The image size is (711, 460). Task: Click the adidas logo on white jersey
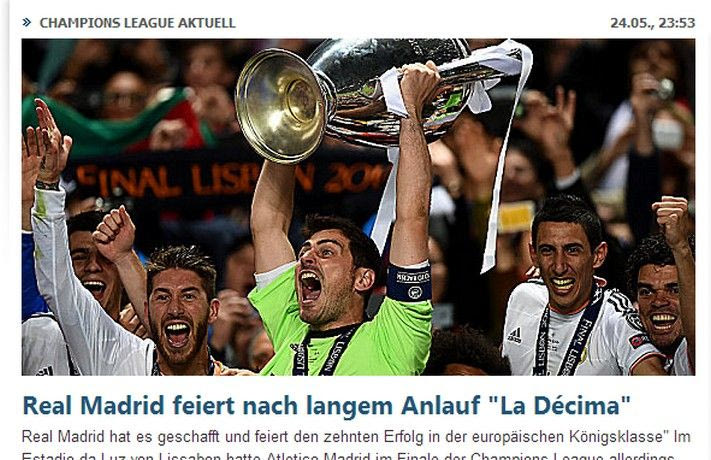click(x=514, y=336)
